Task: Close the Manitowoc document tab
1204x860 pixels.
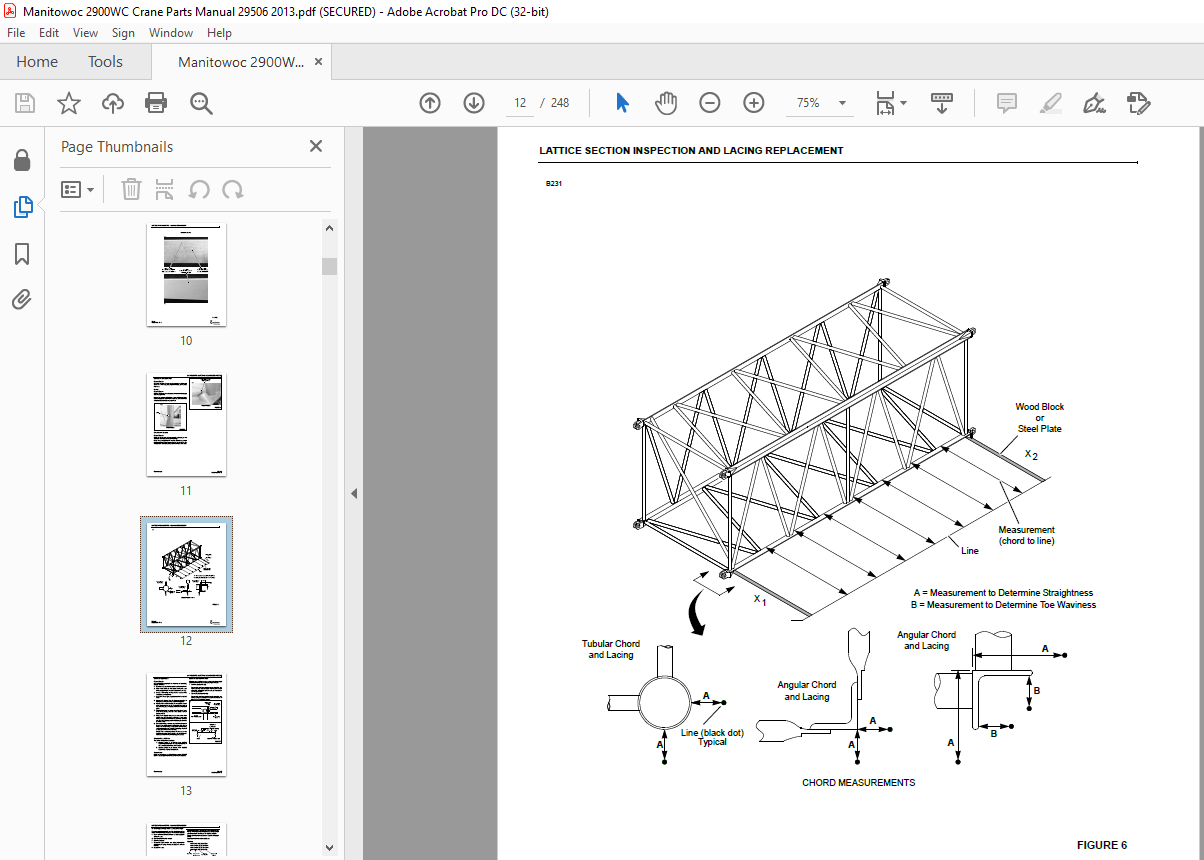Action: point(318,62)
